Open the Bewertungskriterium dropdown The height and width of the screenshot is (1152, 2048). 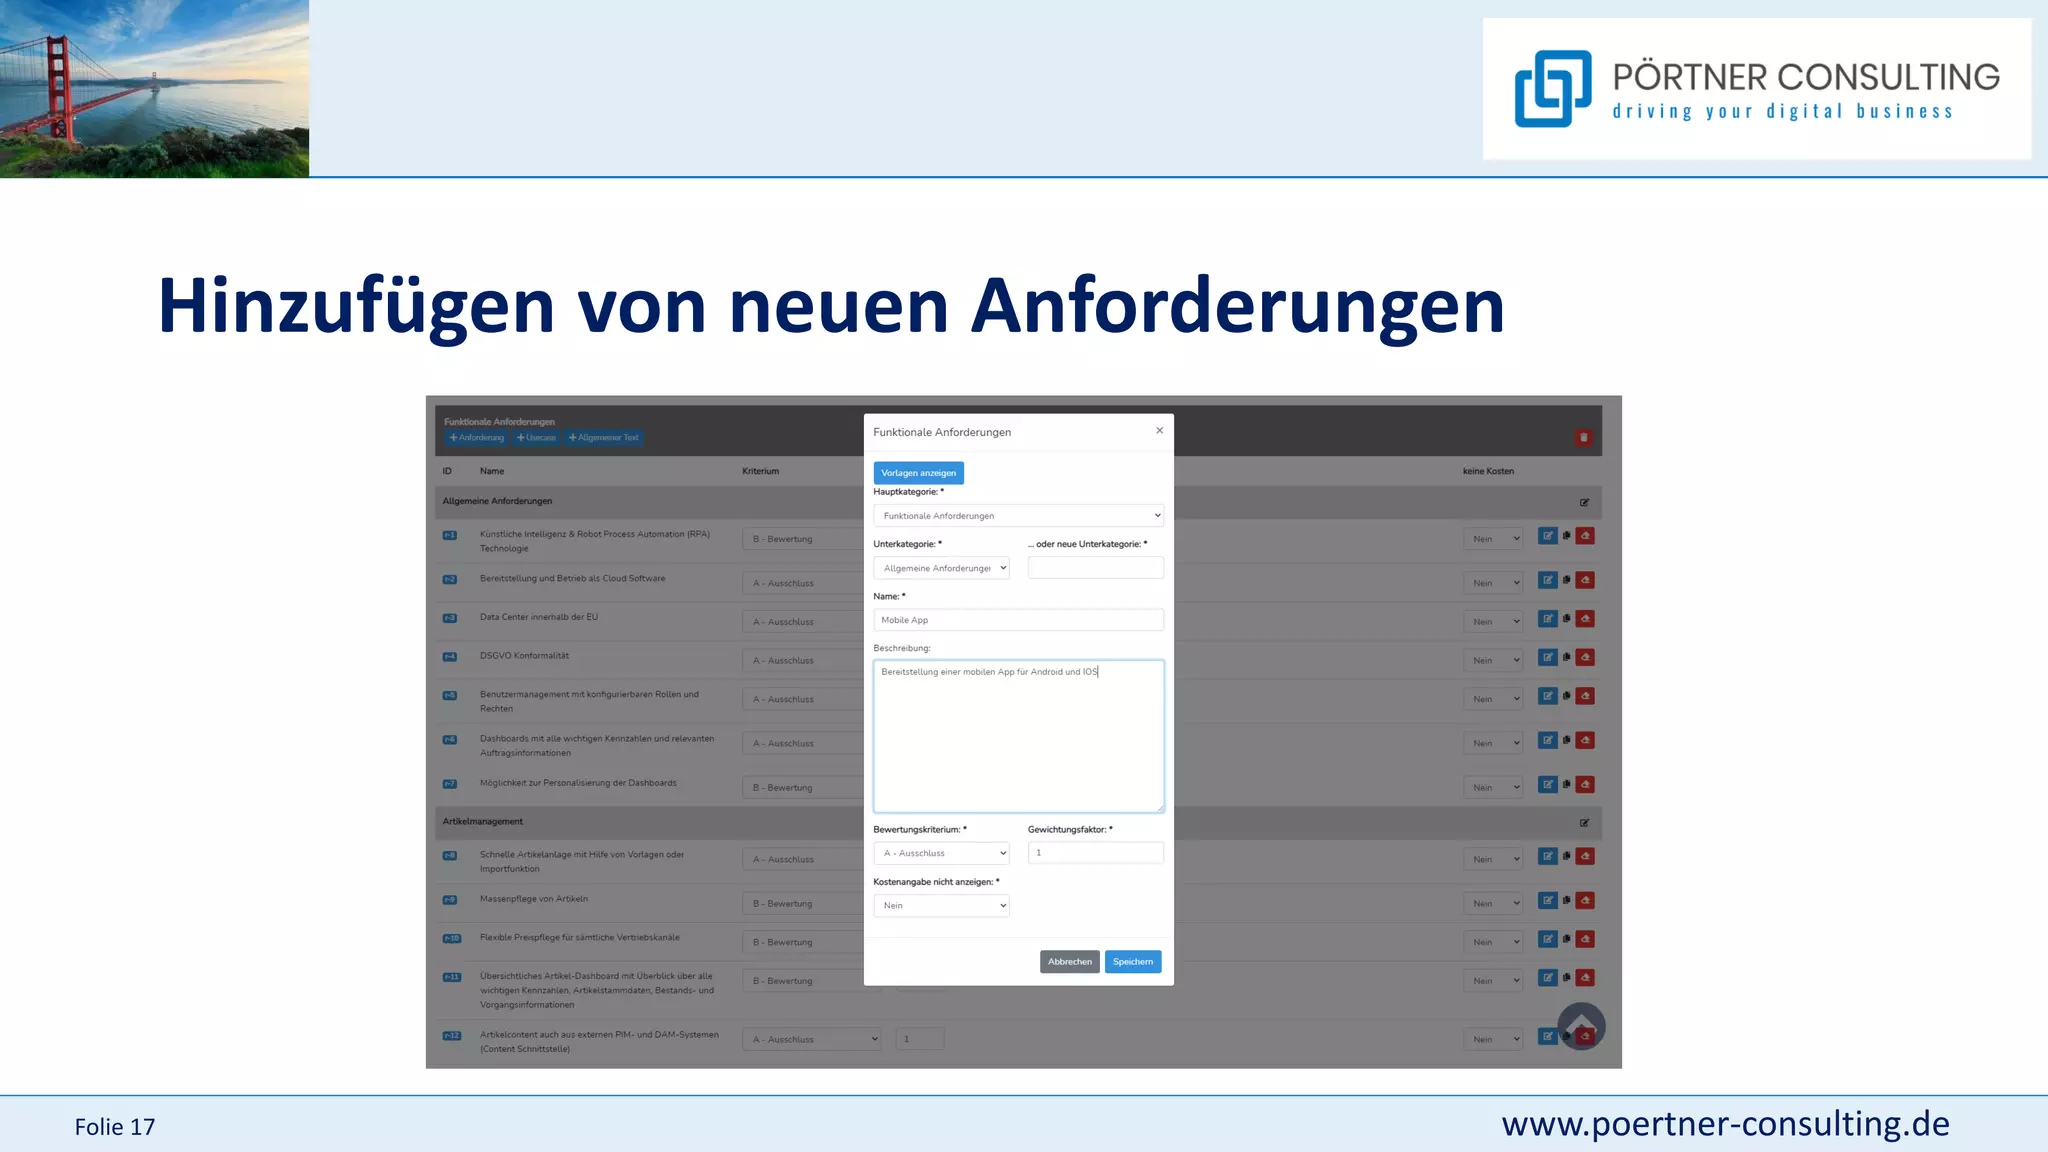941,853
